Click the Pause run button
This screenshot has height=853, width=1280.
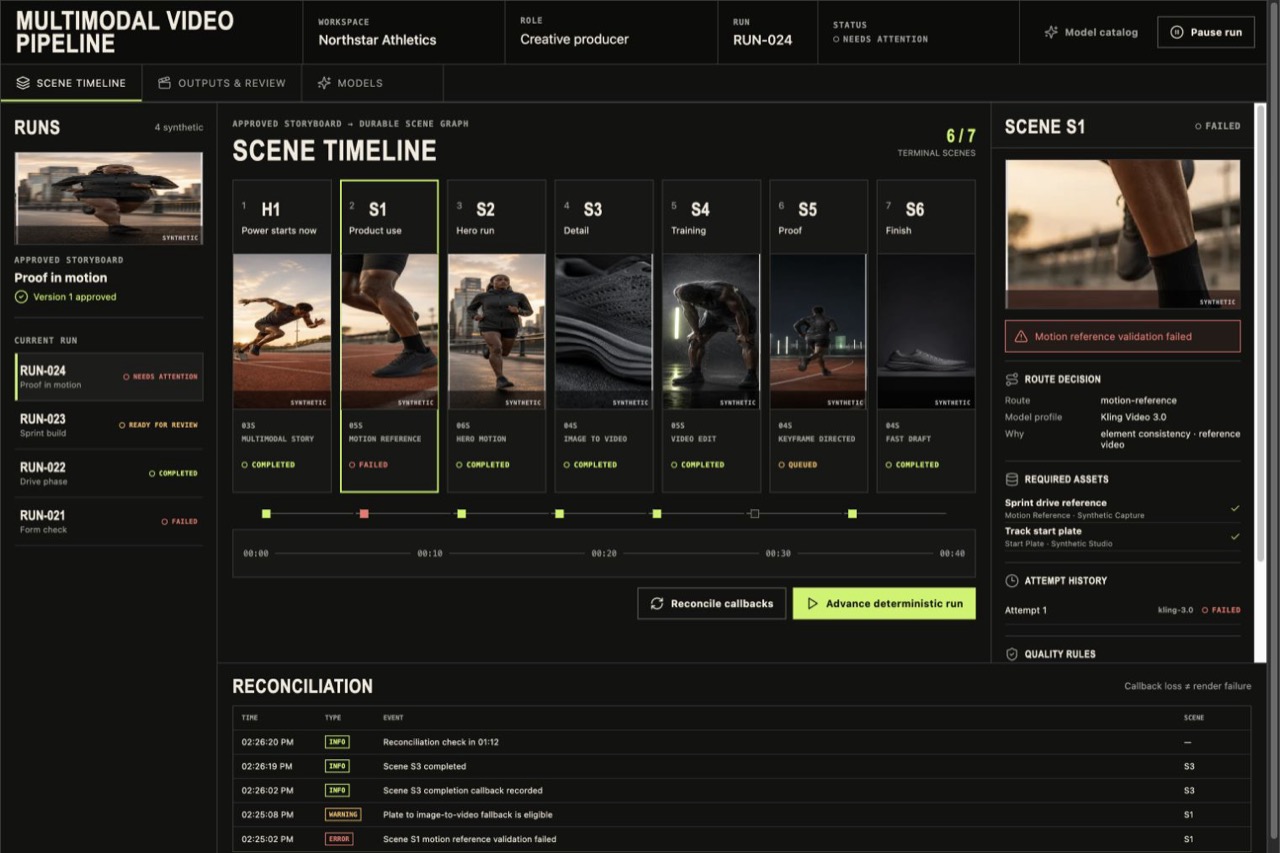click(x=1206, y=32)
